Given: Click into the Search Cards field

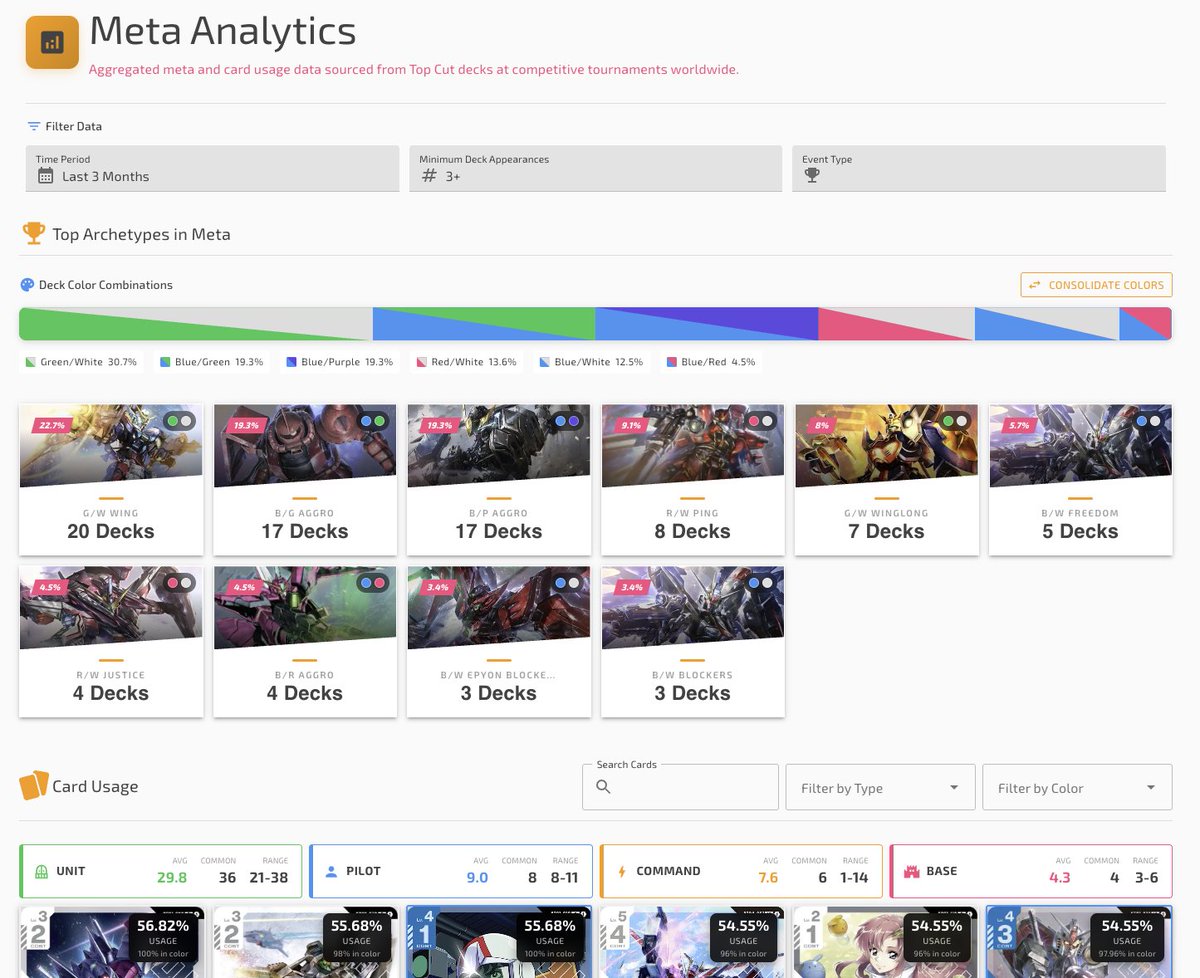Looking at the screenshot, I should [x=680, y=787].
